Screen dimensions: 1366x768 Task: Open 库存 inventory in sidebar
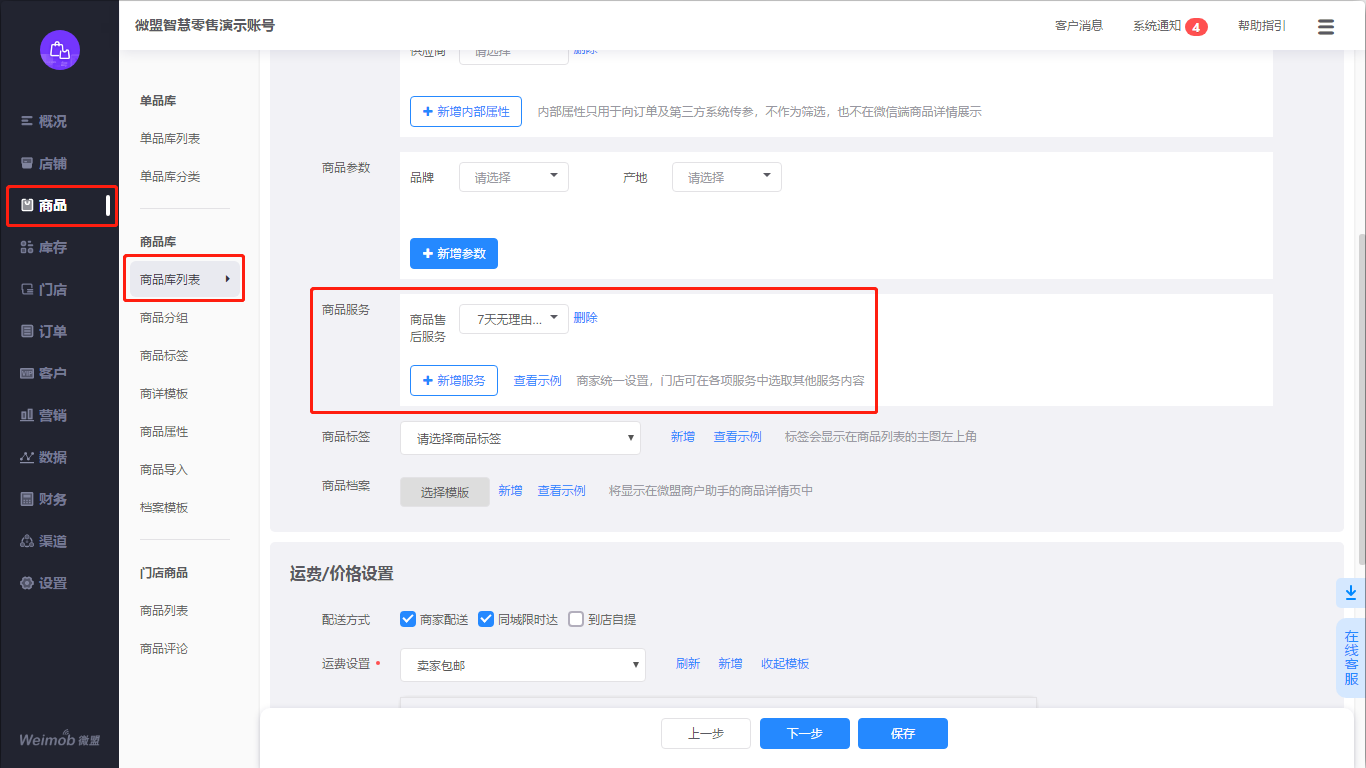coord(44,247)
